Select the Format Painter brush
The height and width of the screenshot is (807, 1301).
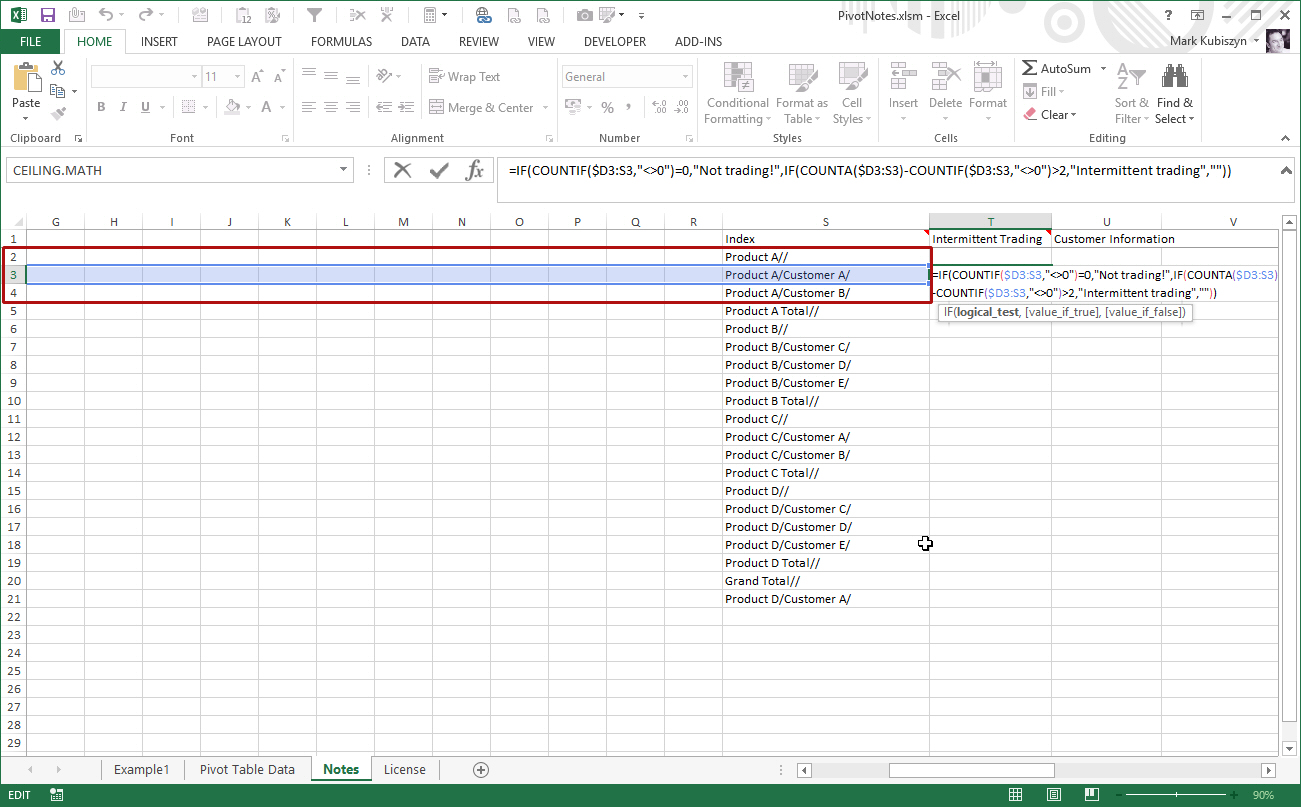[58, 114]
